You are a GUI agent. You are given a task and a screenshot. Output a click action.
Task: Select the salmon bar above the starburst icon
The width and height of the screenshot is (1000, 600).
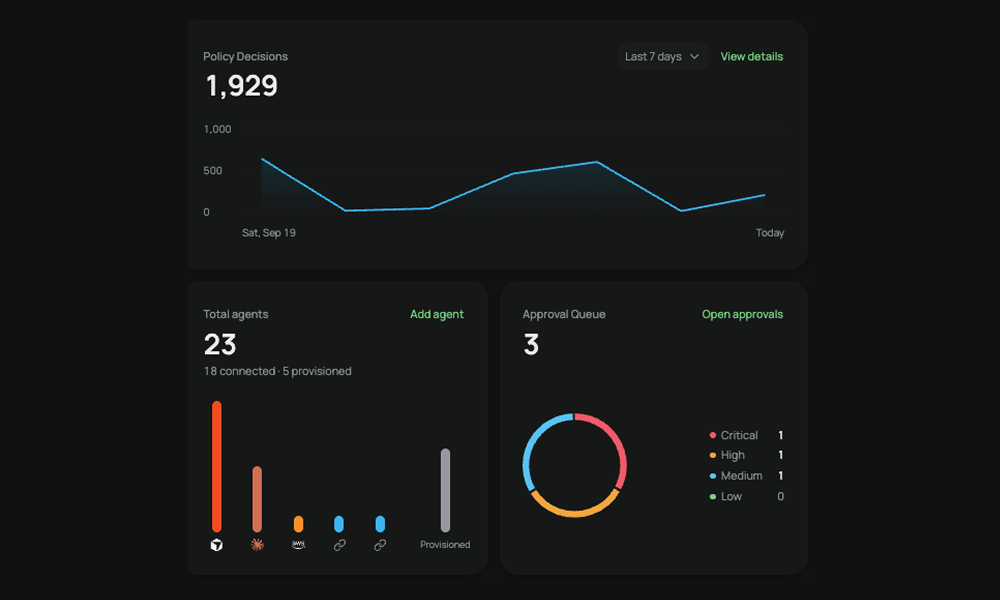[257, 499]
